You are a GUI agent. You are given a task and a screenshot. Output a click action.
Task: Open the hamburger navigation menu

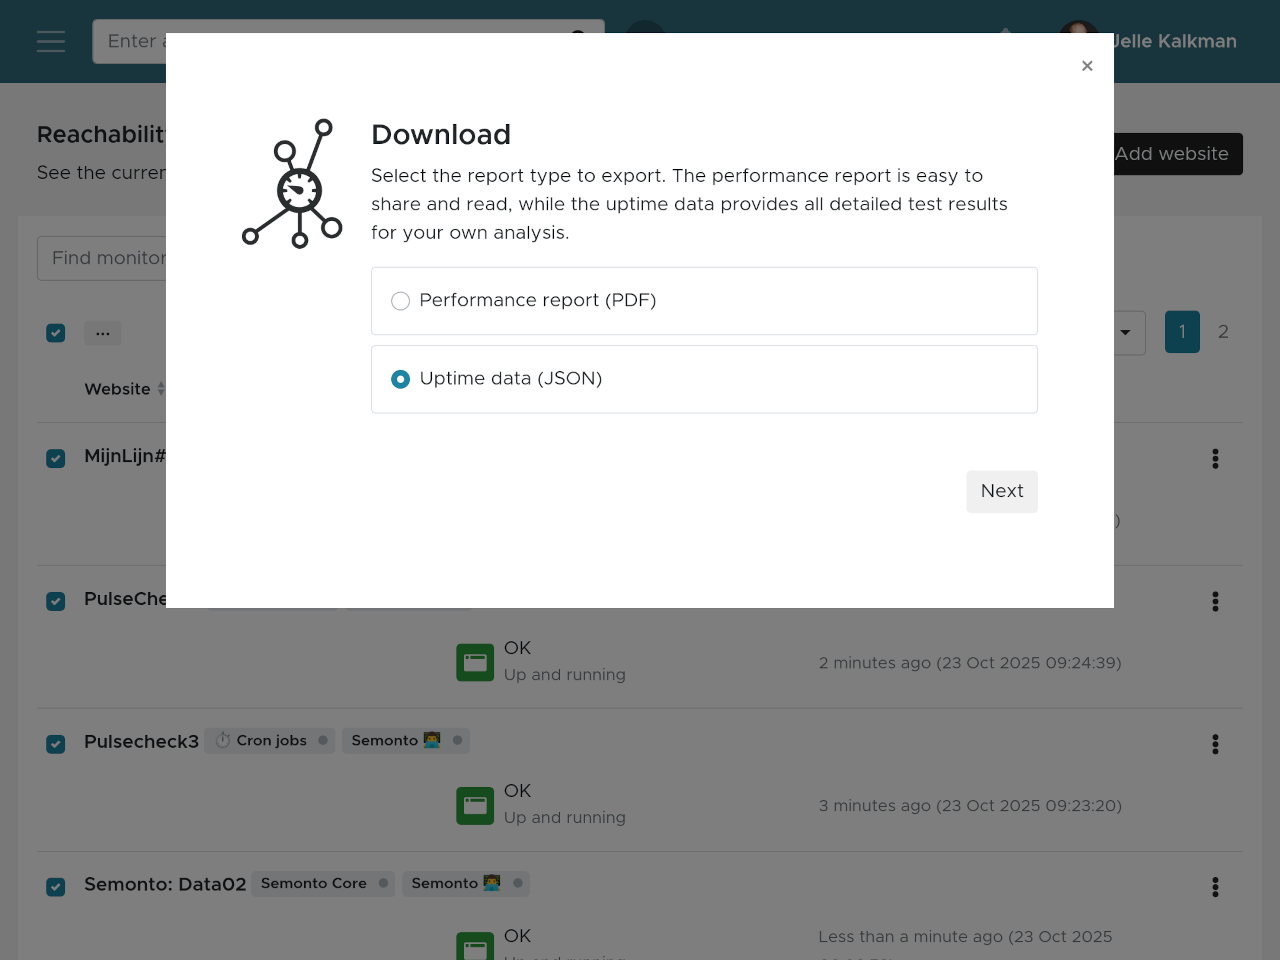pyautogui.click(x=51, y=41)
